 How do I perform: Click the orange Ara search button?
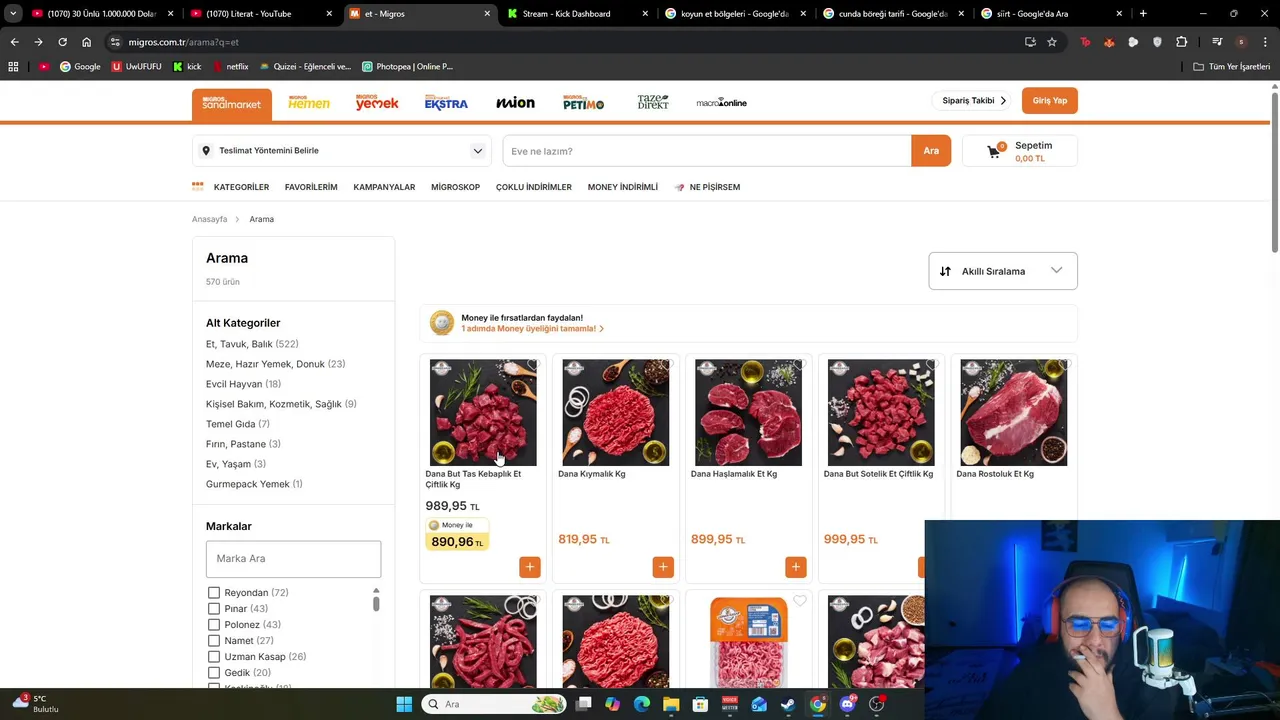[x=931, y=151]
